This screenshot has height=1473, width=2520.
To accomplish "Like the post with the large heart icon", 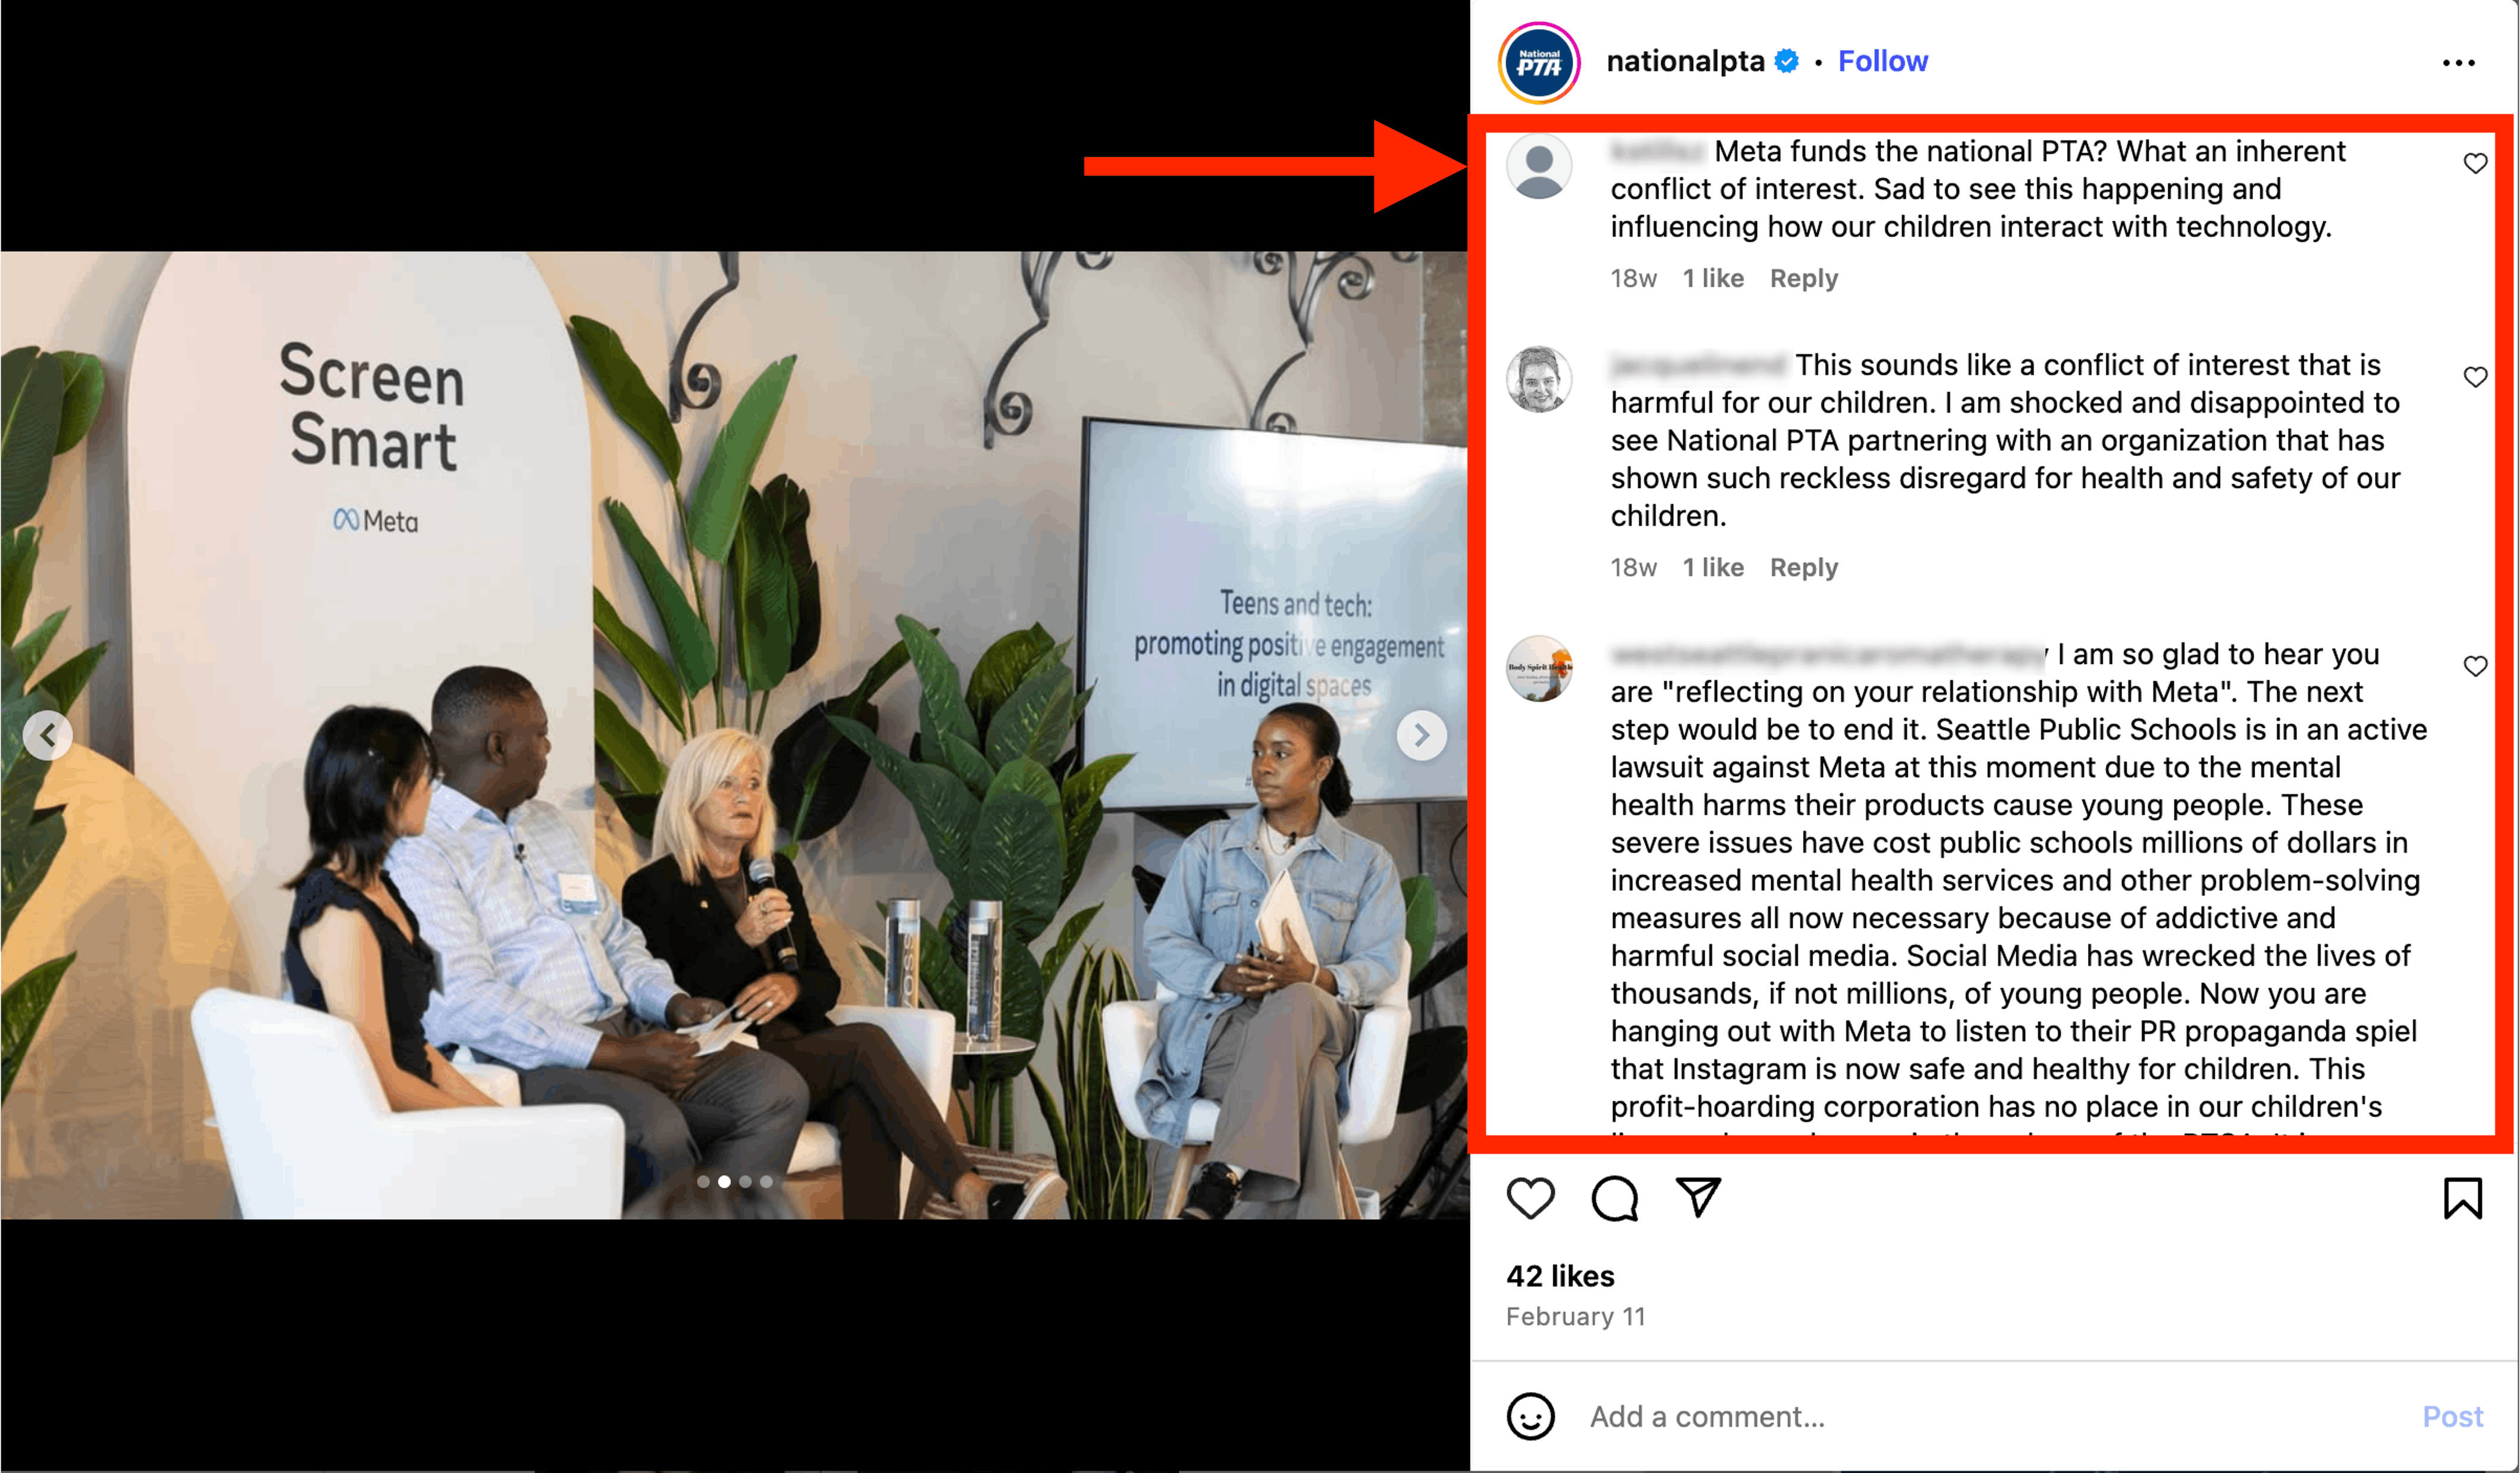I will (x=1530, y=1198).
